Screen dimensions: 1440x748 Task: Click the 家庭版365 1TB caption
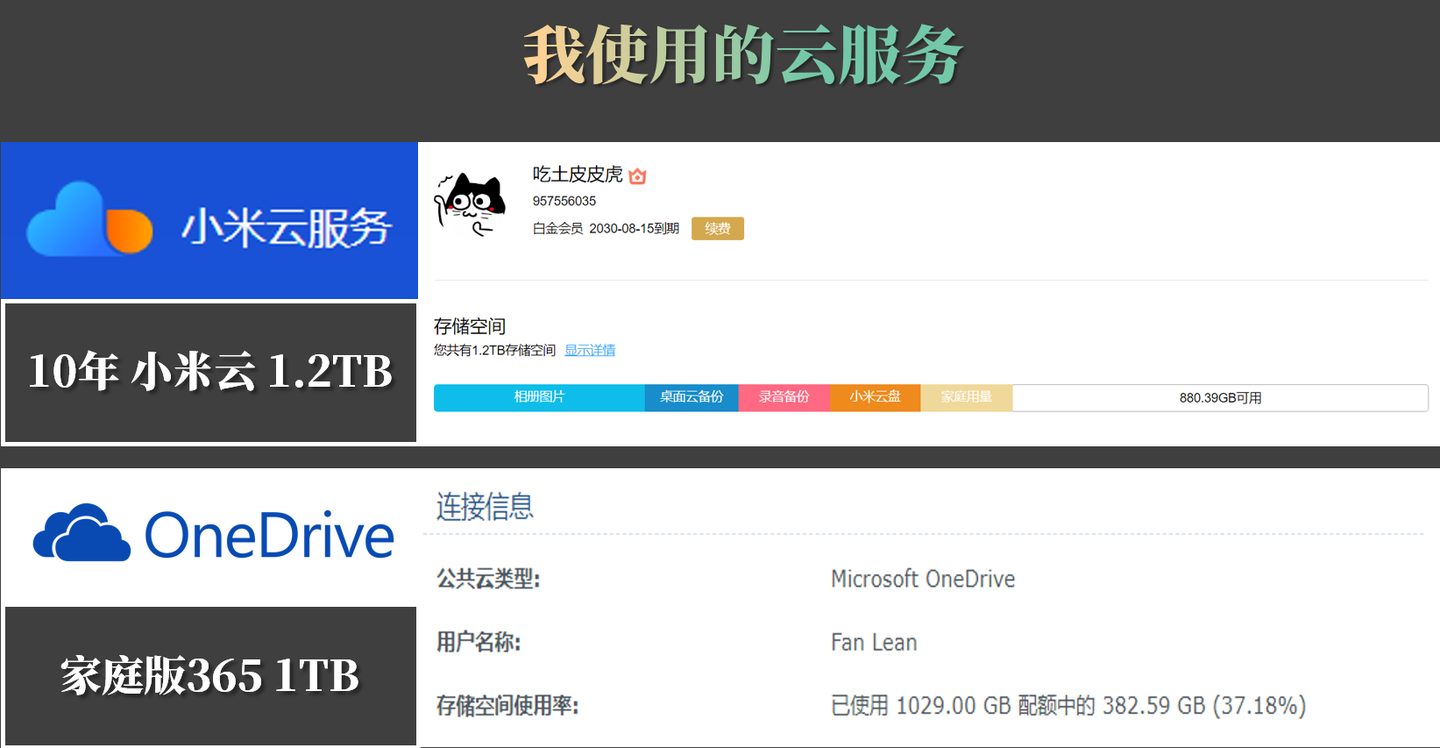(209, 676)
